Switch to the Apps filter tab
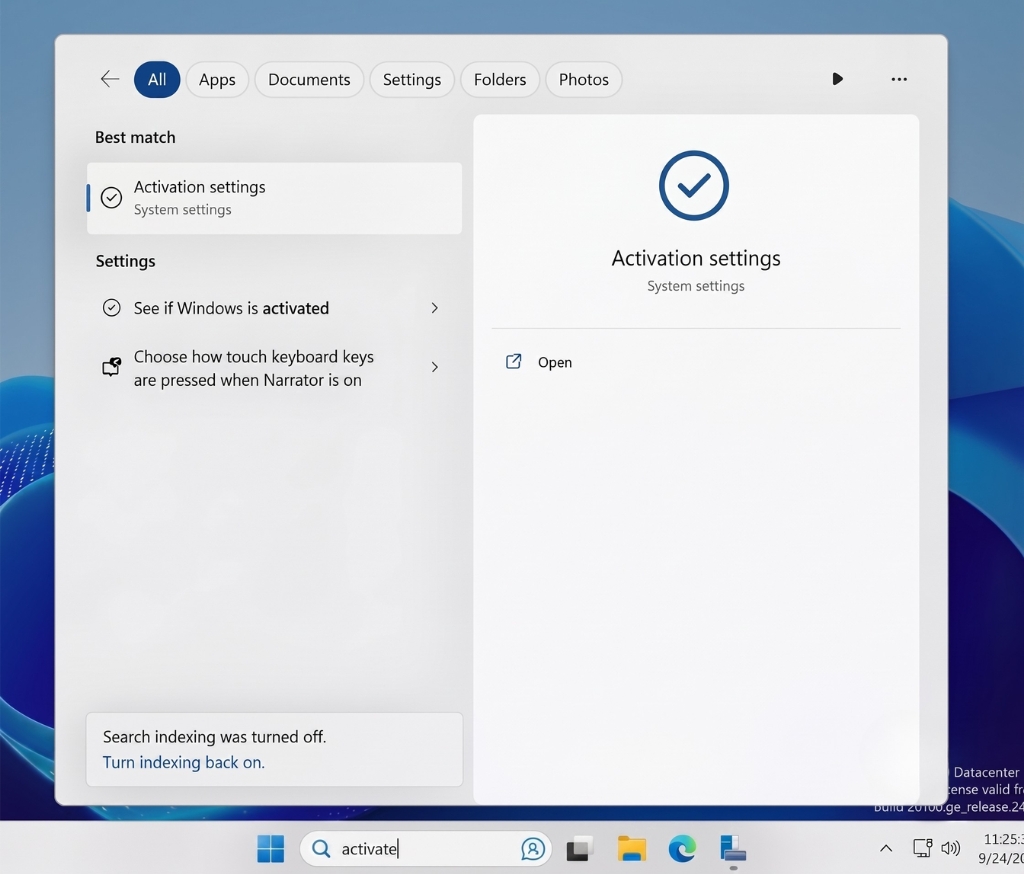Image resolution: width=1024 pixels, height=874 pixels. click(217, 80)
